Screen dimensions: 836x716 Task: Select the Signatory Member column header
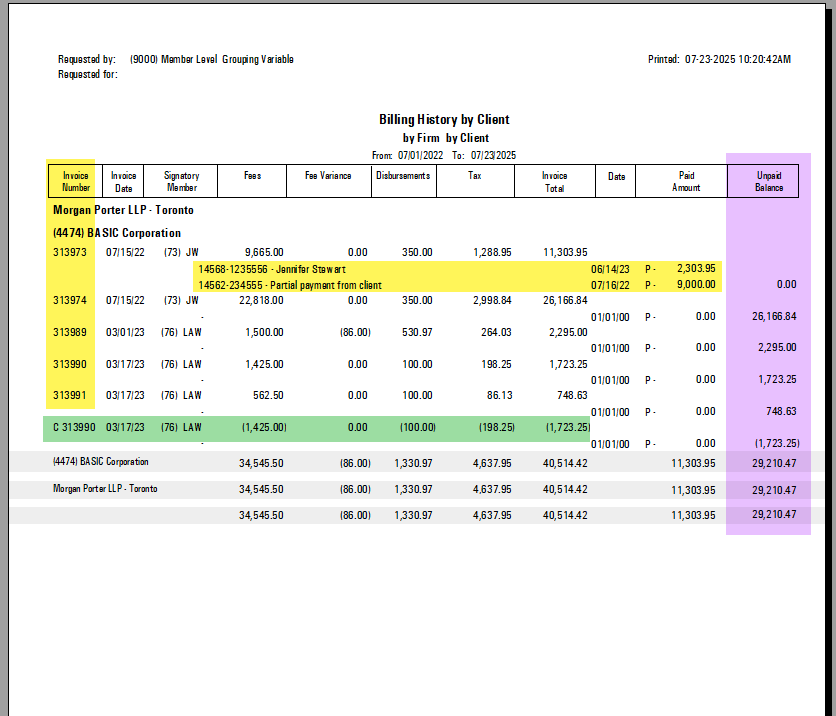(181, 181)
